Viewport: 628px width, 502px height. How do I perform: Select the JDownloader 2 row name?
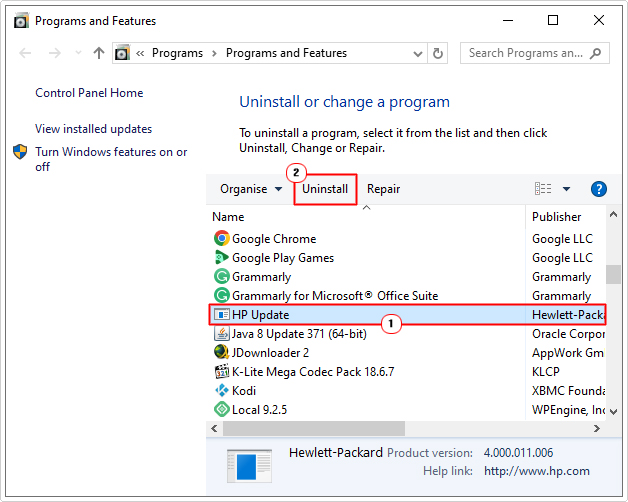[x=270, y=353]
